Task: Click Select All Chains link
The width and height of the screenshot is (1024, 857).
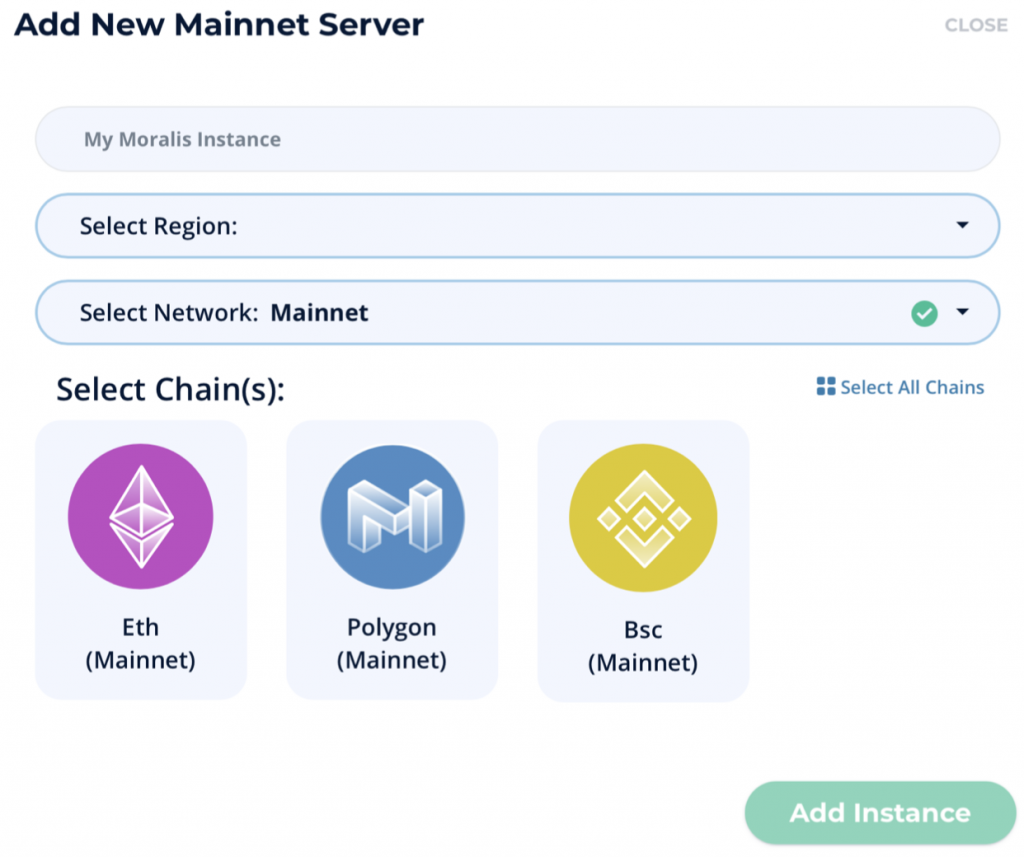Action: tap(901, 387)
